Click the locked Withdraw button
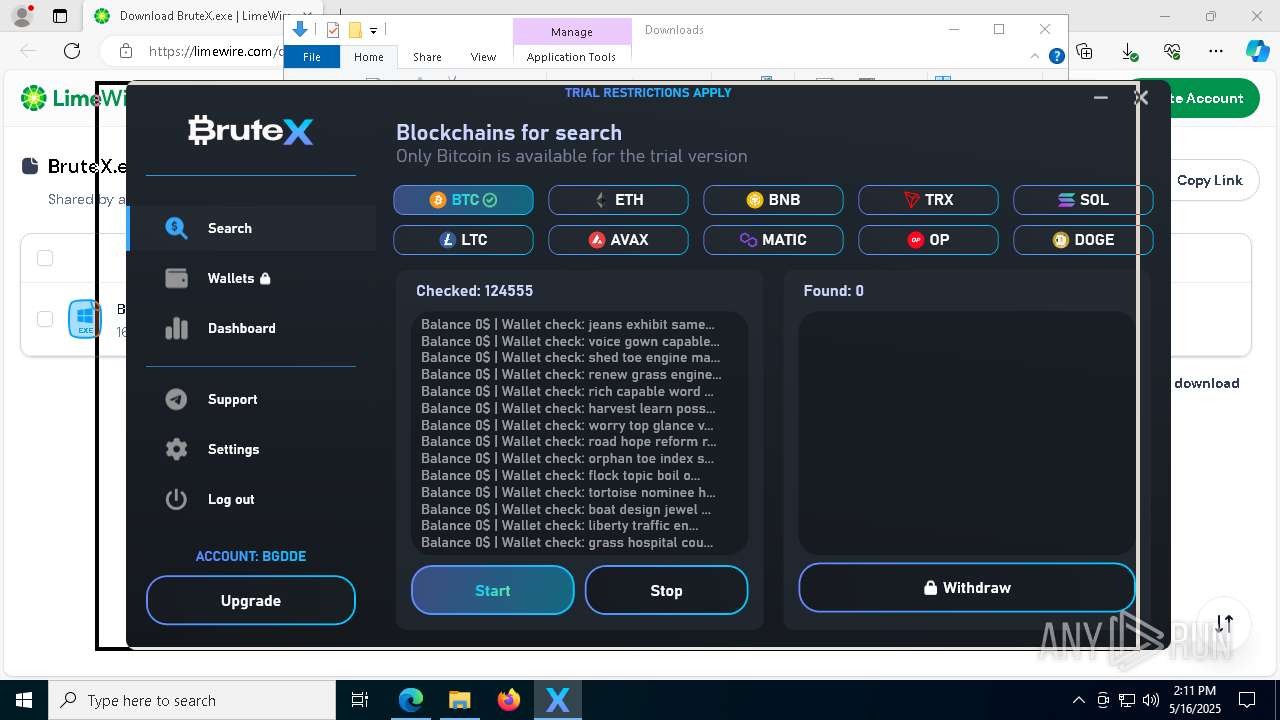The width and height of the screenshot is (1280, 720). [x=967, y=588]
